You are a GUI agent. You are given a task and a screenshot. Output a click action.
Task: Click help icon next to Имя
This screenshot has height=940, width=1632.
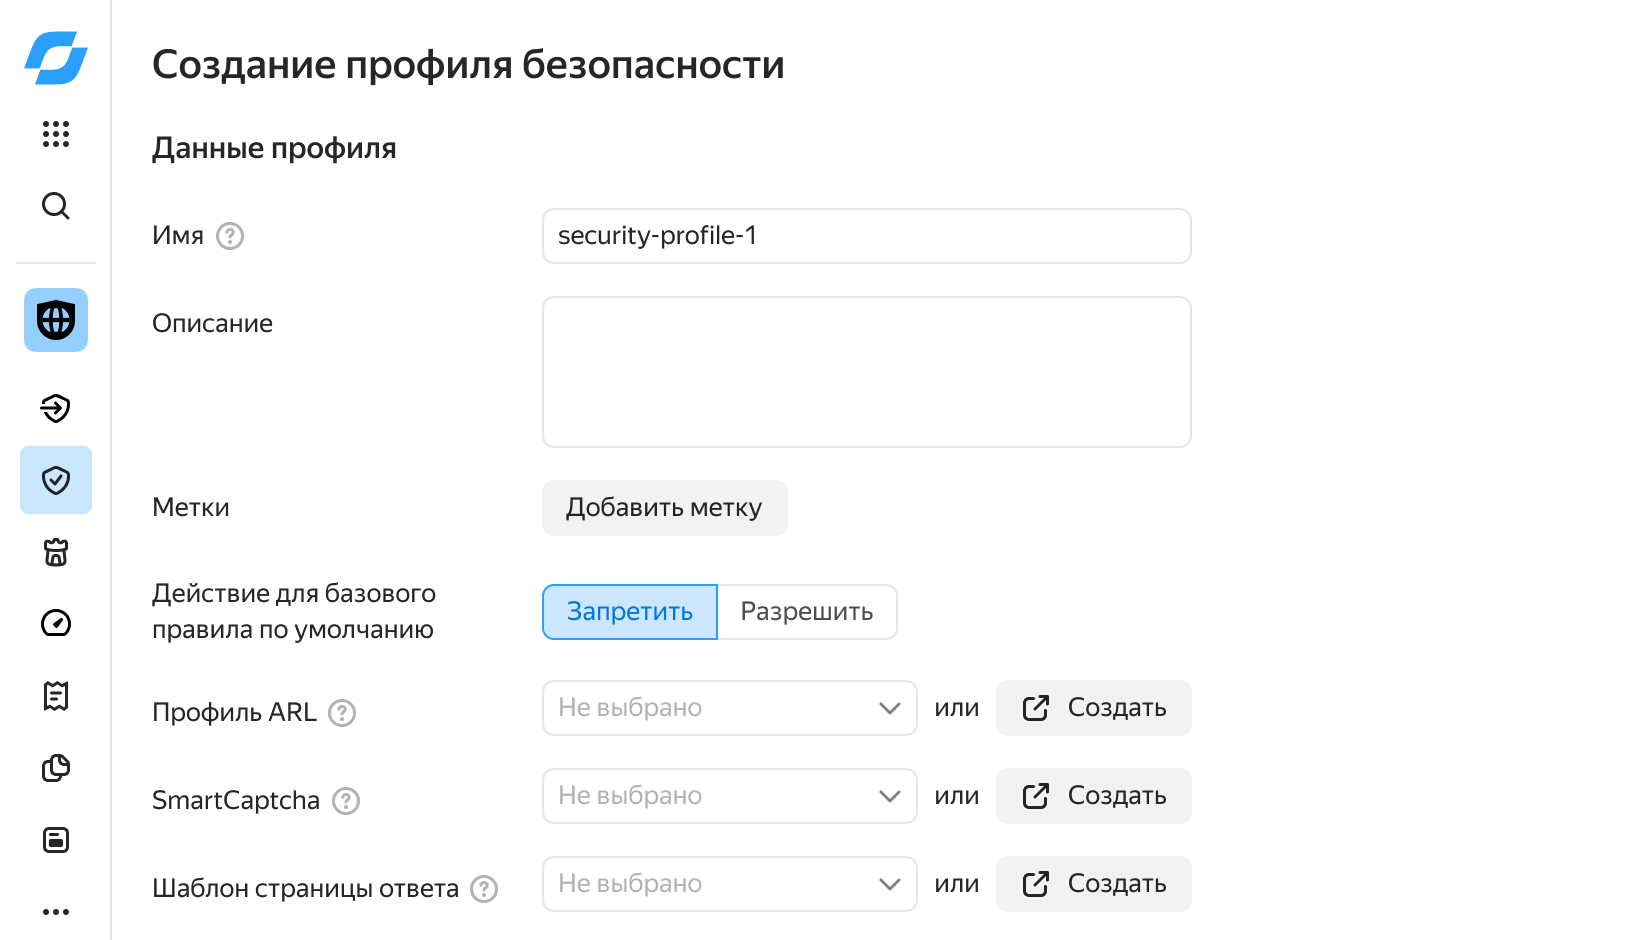(x=230, y=236)
